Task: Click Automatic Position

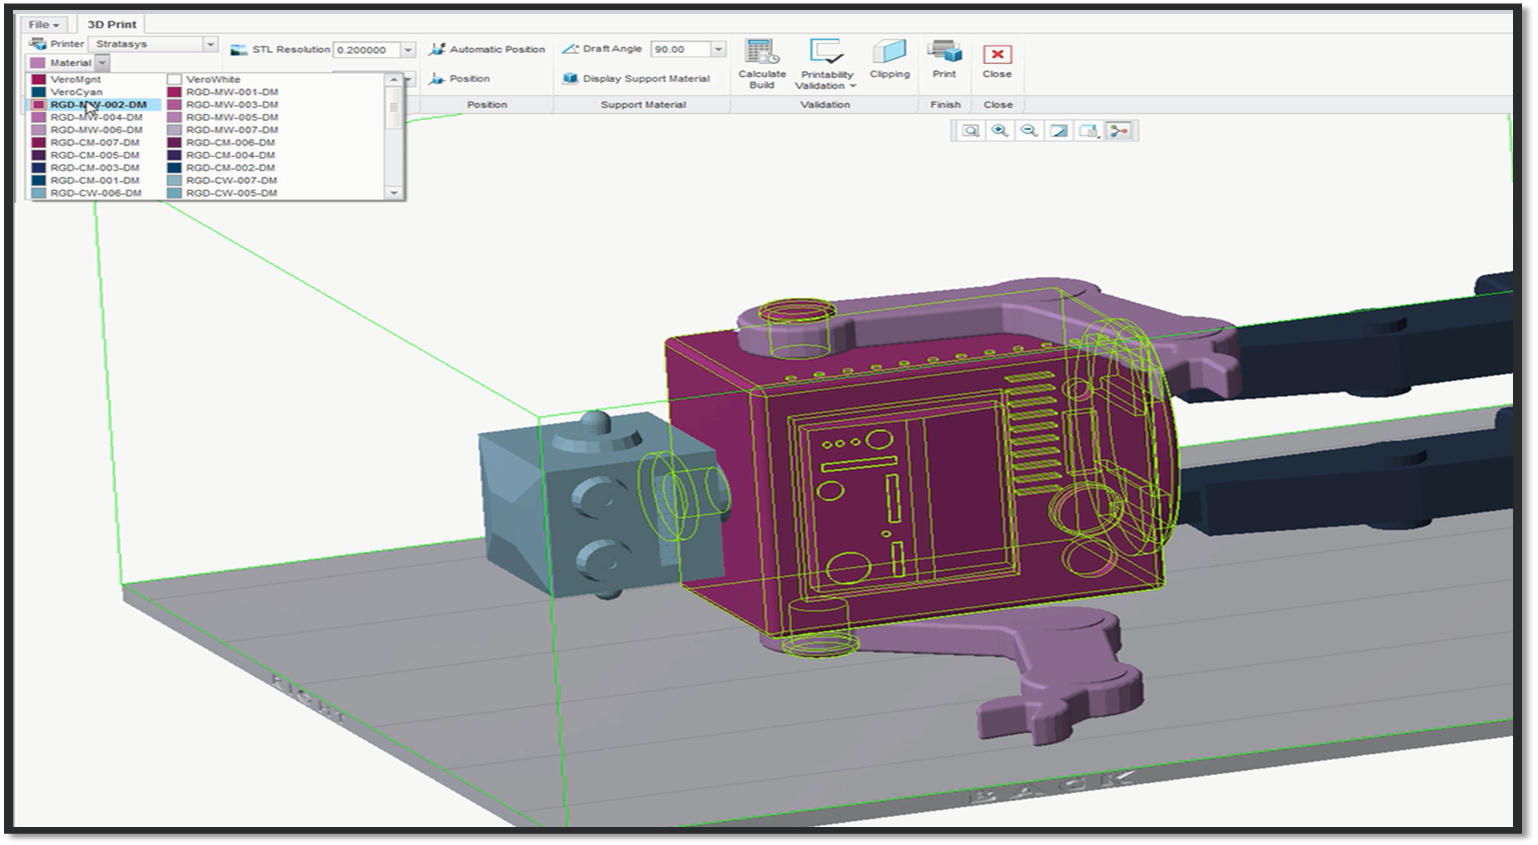Action: point(487,49)
